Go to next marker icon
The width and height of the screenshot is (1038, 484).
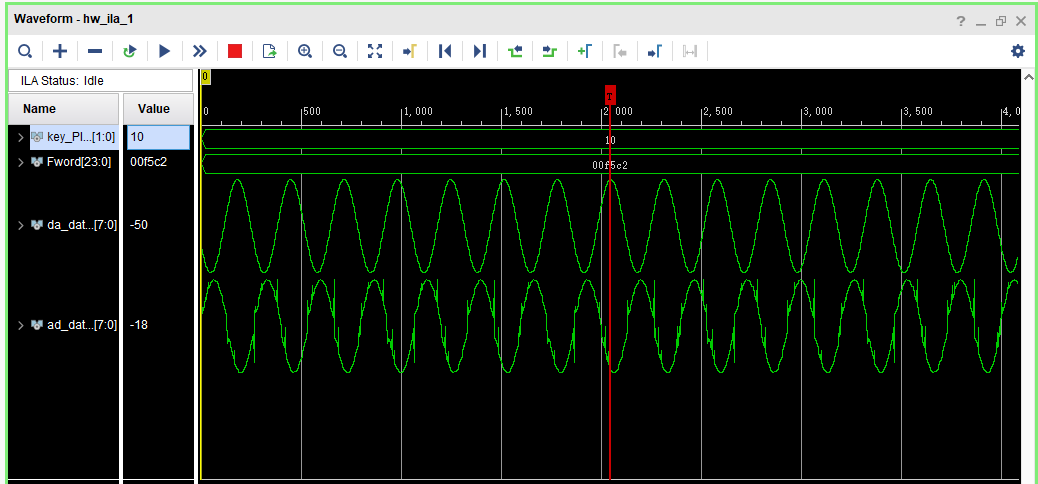point(655,51)
